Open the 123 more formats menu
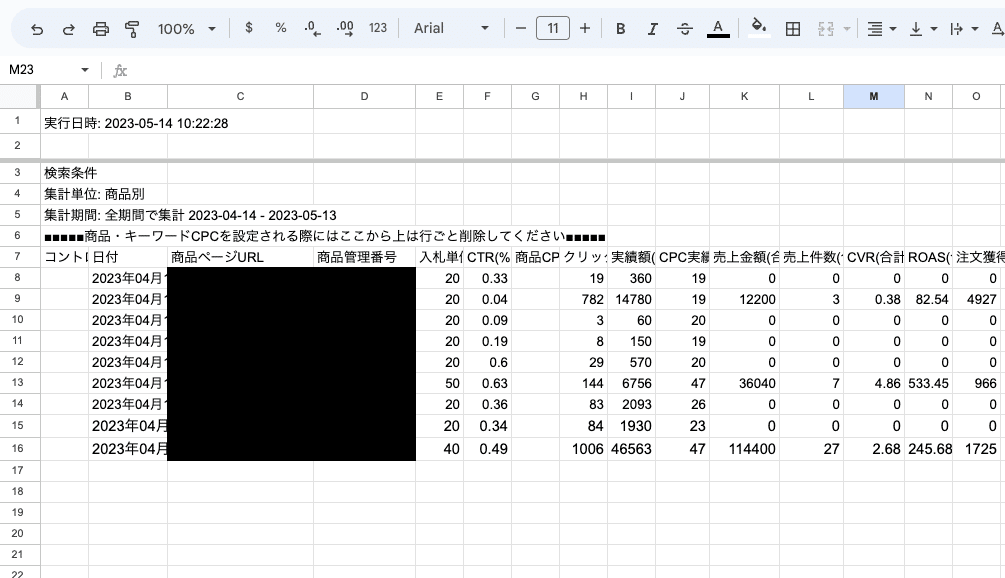The image size is (1005, 578). pyautogui.click(x=378, y=28)
